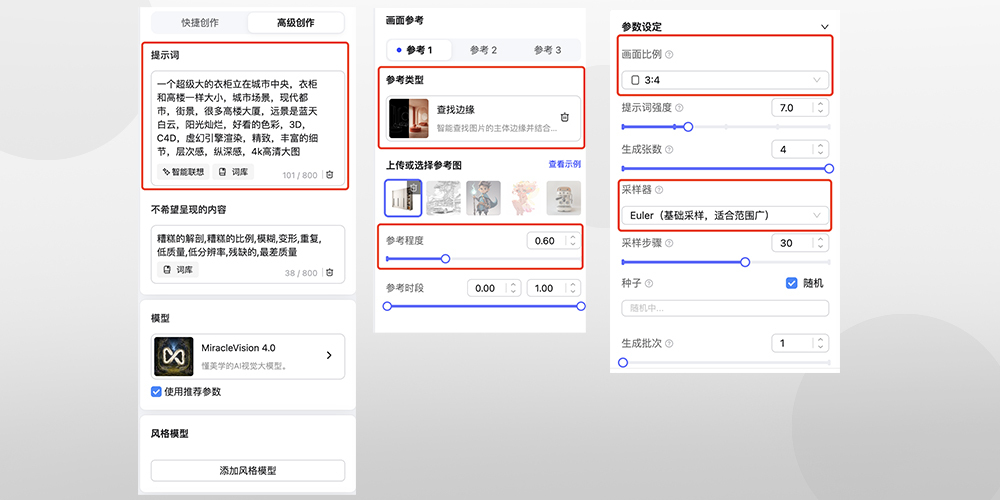This screenshot has width=1000, height=500.
Task: Click the 参考时段 slider's left handle
Action: (387, 306)
